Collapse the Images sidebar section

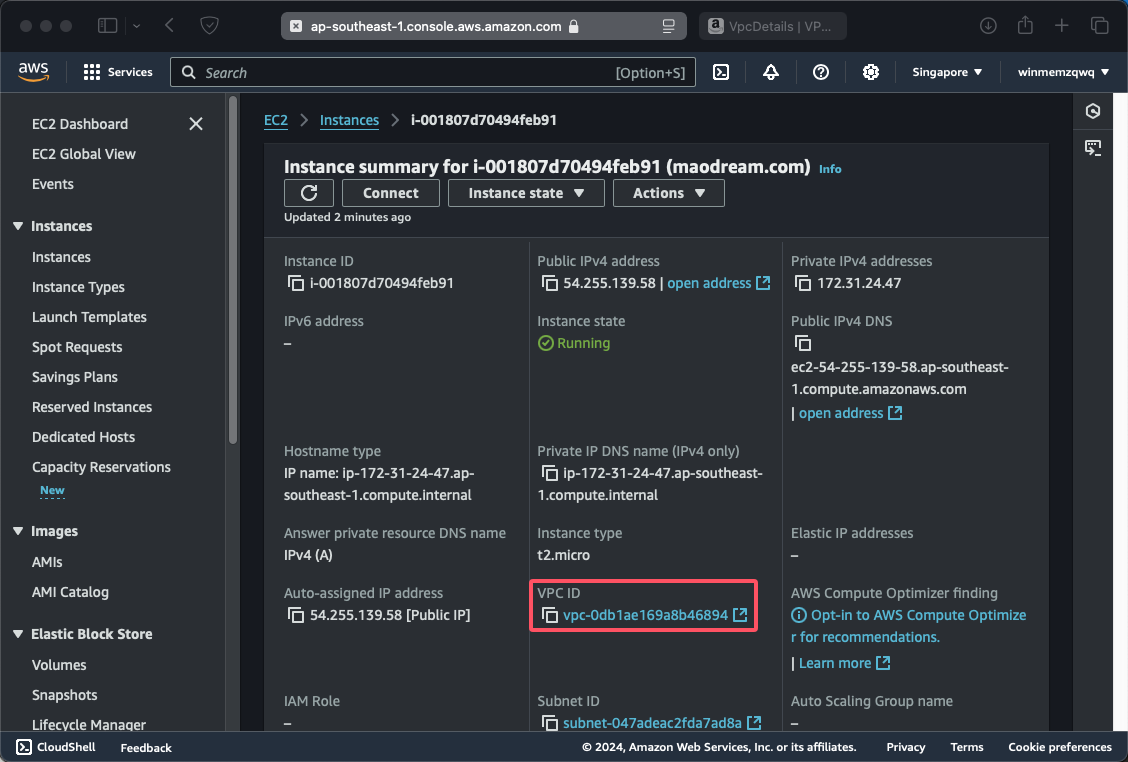tap(18, 531)
